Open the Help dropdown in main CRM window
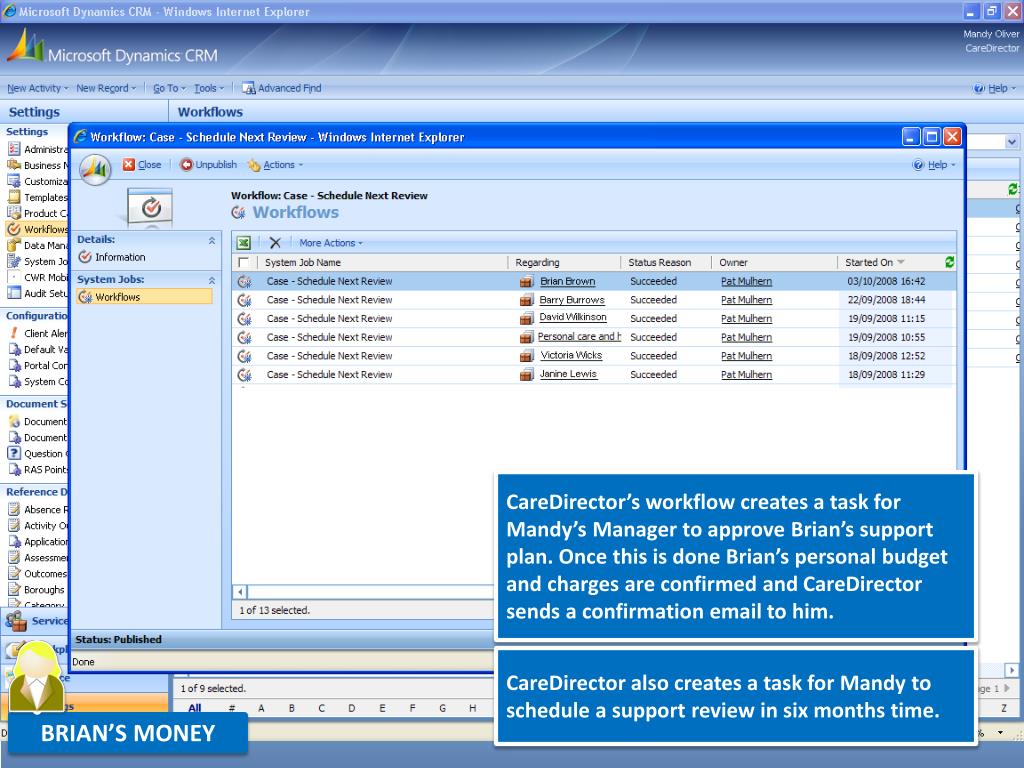The height and width of the screenshot is (768, 1024). (995, 88)
